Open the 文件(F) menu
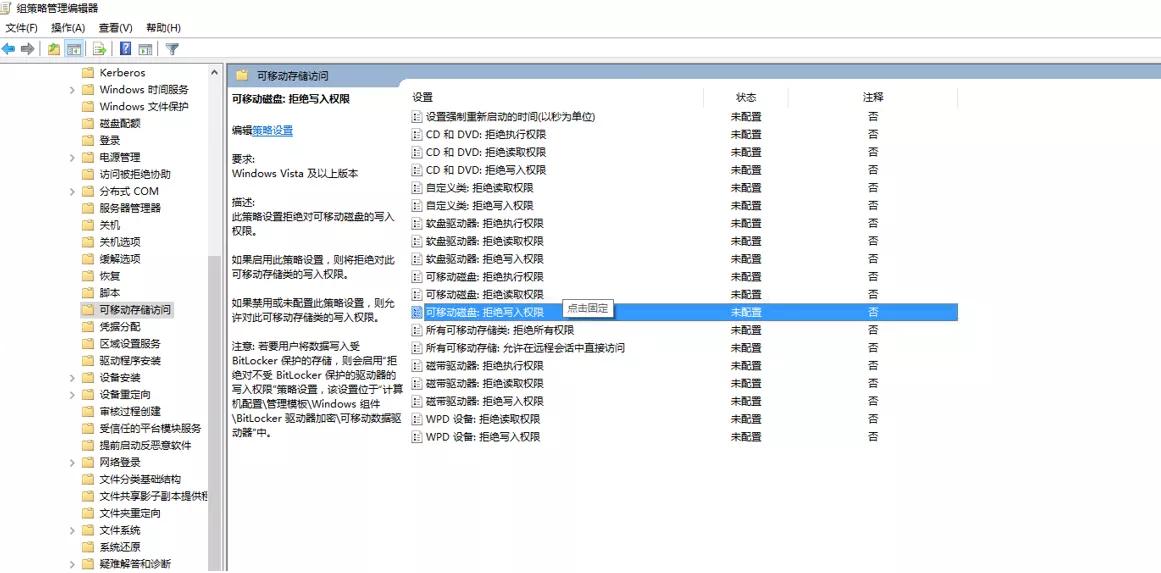The height and width of the screenshot is (573, 1161). 21,28
